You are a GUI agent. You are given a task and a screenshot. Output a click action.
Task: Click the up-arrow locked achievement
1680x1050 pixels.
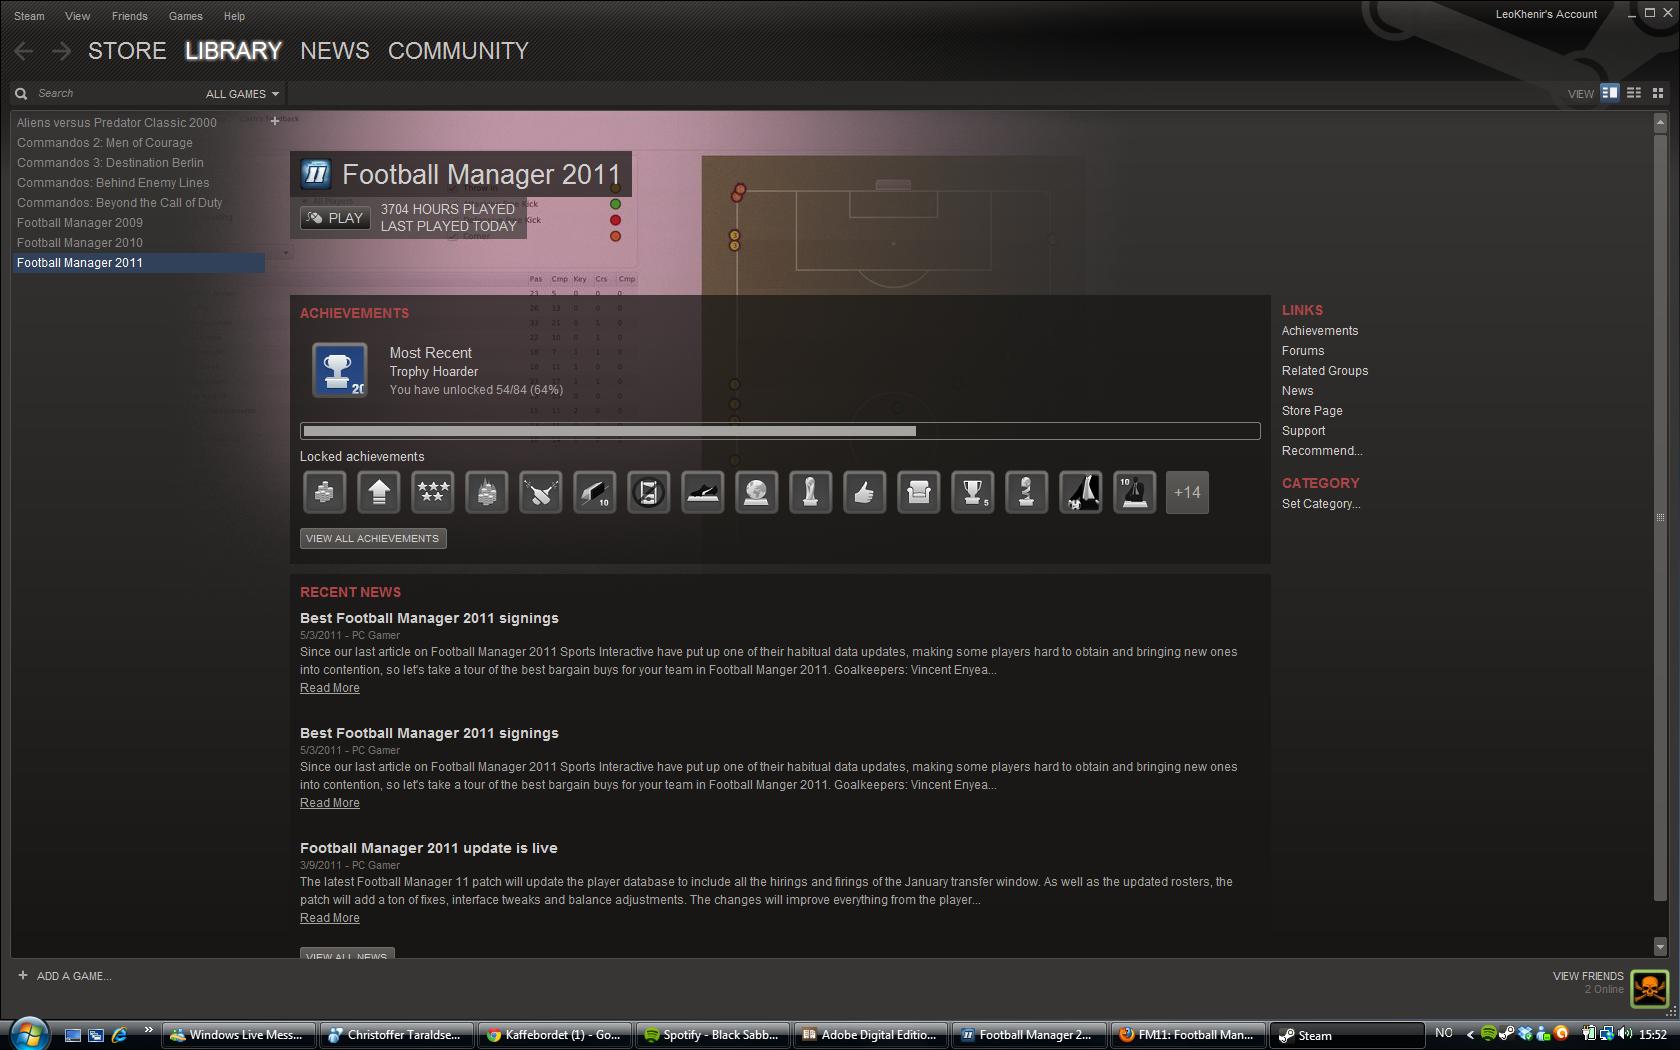pos(378,492)
